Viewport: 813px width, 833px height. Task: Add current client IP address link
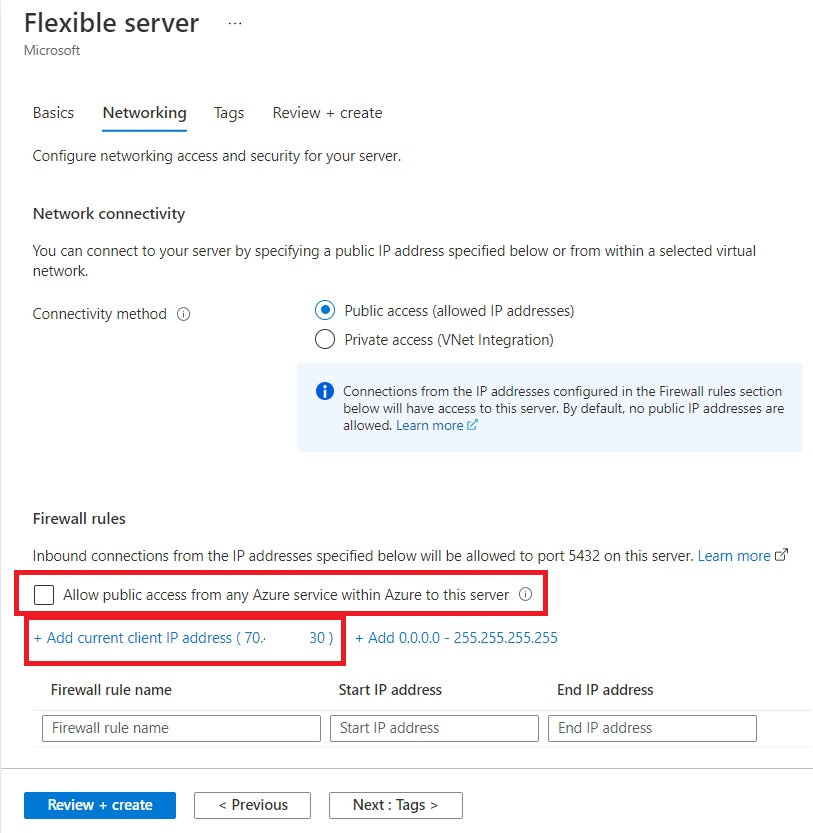(183, 638)
